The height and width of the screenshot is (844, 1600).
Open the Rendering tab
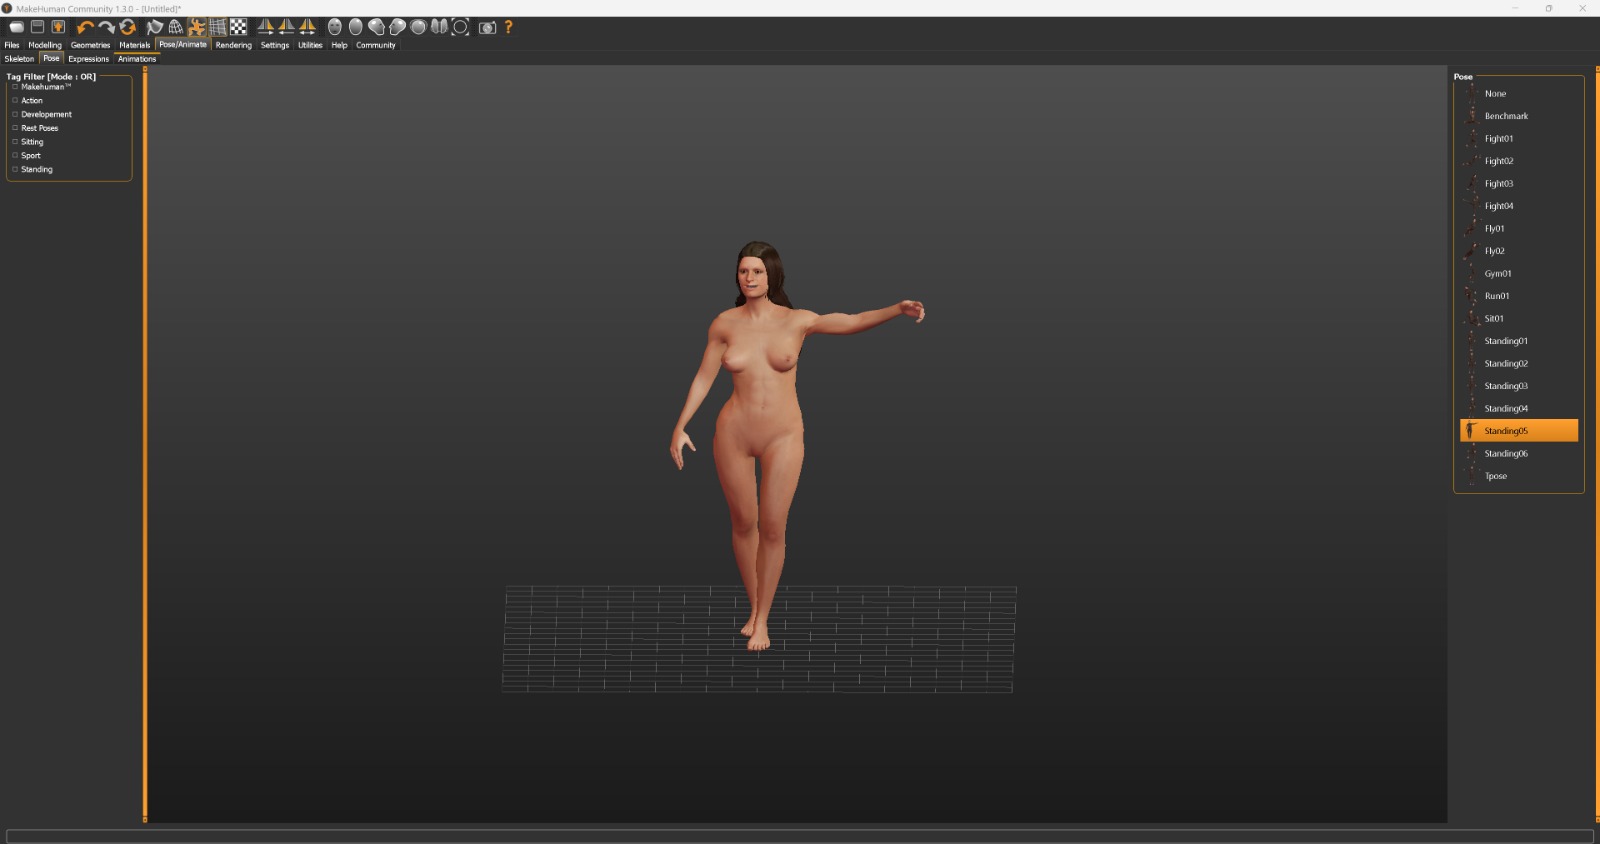tap(233, 45)
